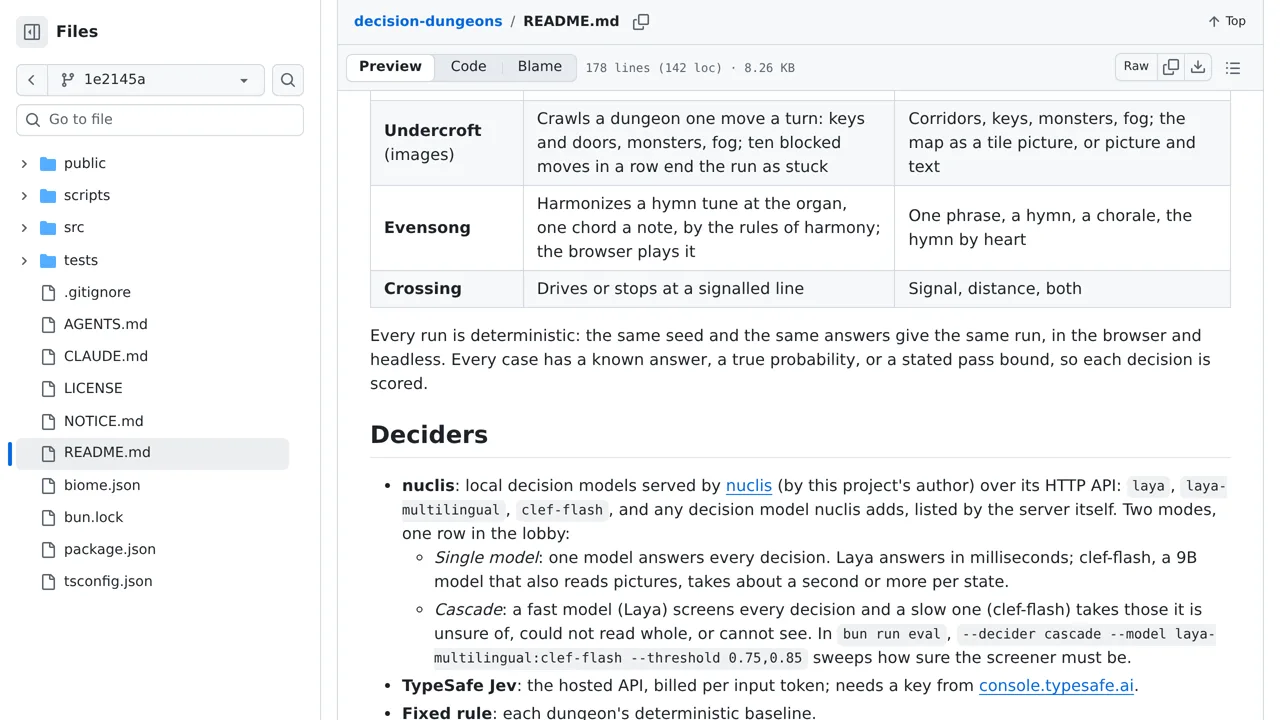
Task: Open the decision-dungeons repository link
Action: click(x=428, y=21)
